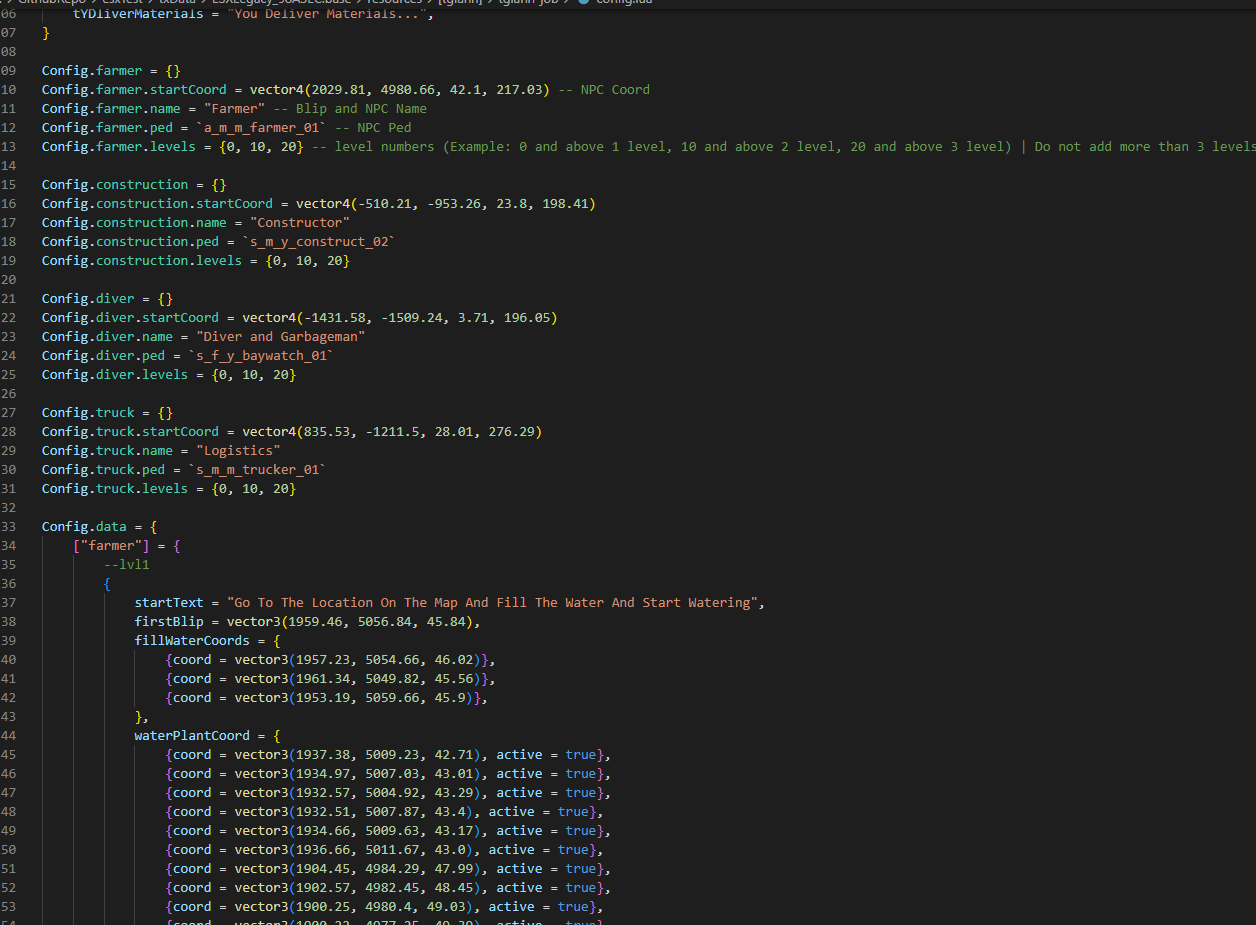Click coord vector3(1937.38, 5009.23, 42.71) entry
This screenshot has width=1256, height=925.
[388, 755]
